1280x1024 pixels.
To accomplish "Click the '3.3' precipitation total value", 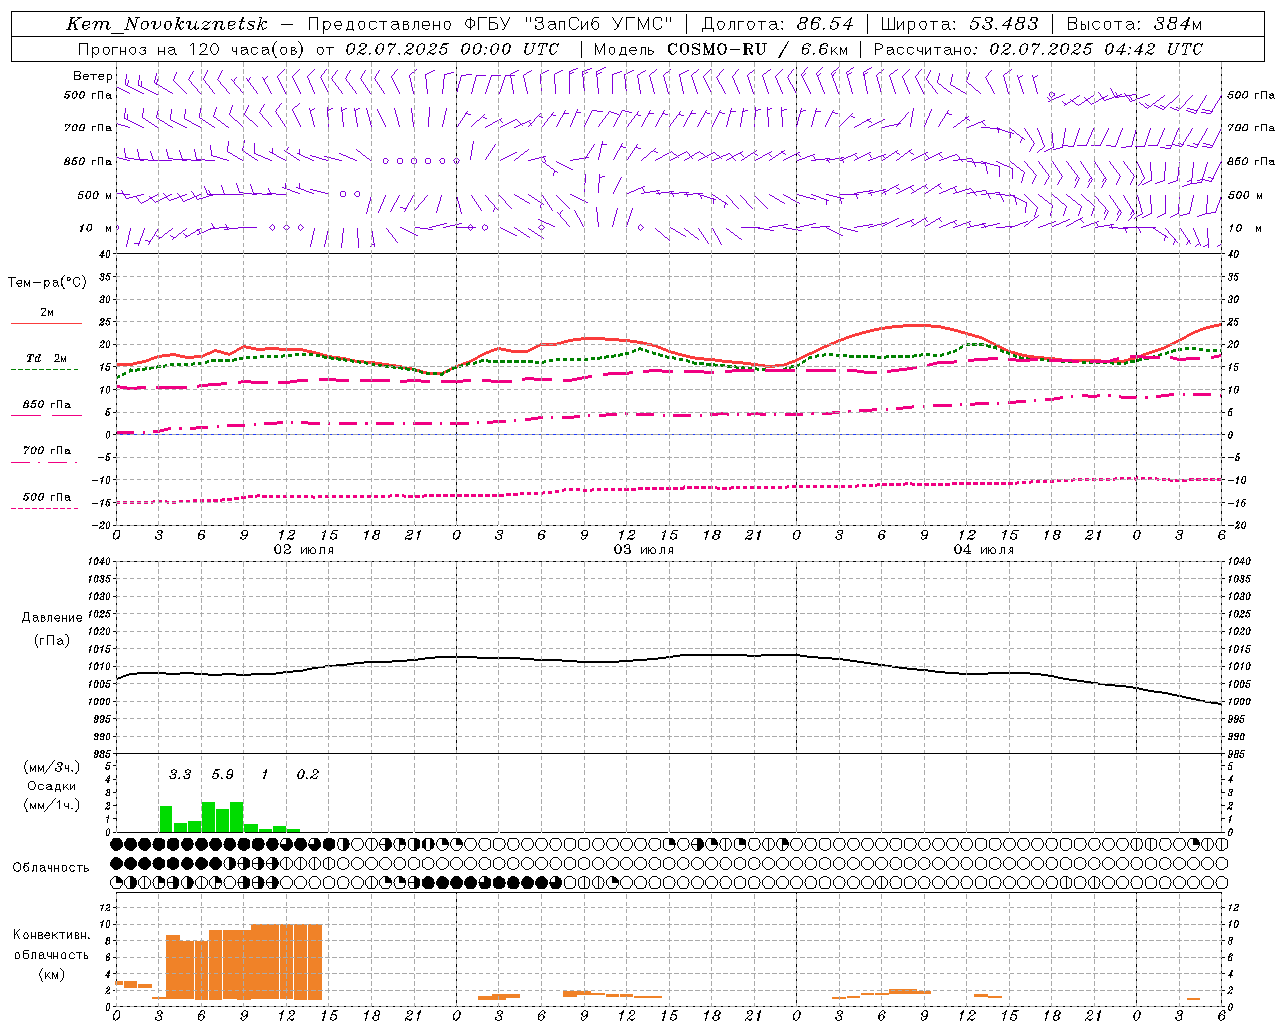I will [x=180, y=774].
